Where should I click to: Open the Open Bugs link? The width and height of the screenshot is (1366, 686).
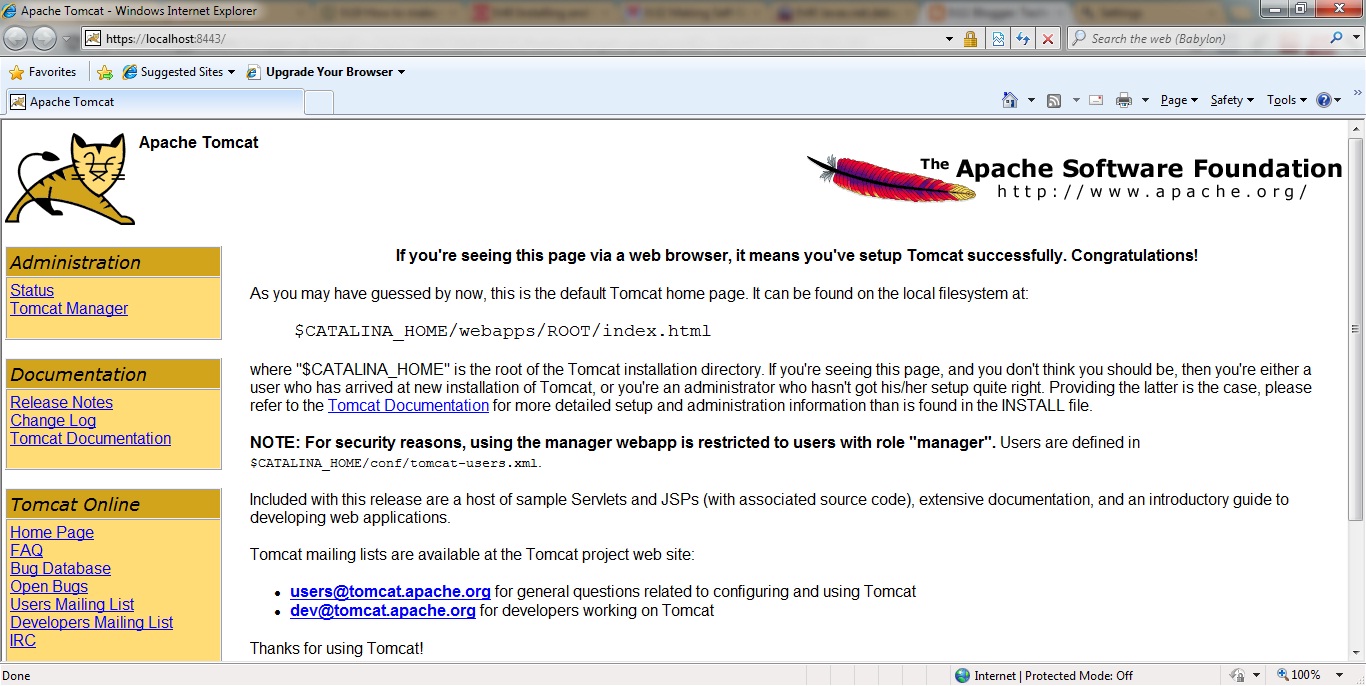pyautogui.click(x=49, y=586)
